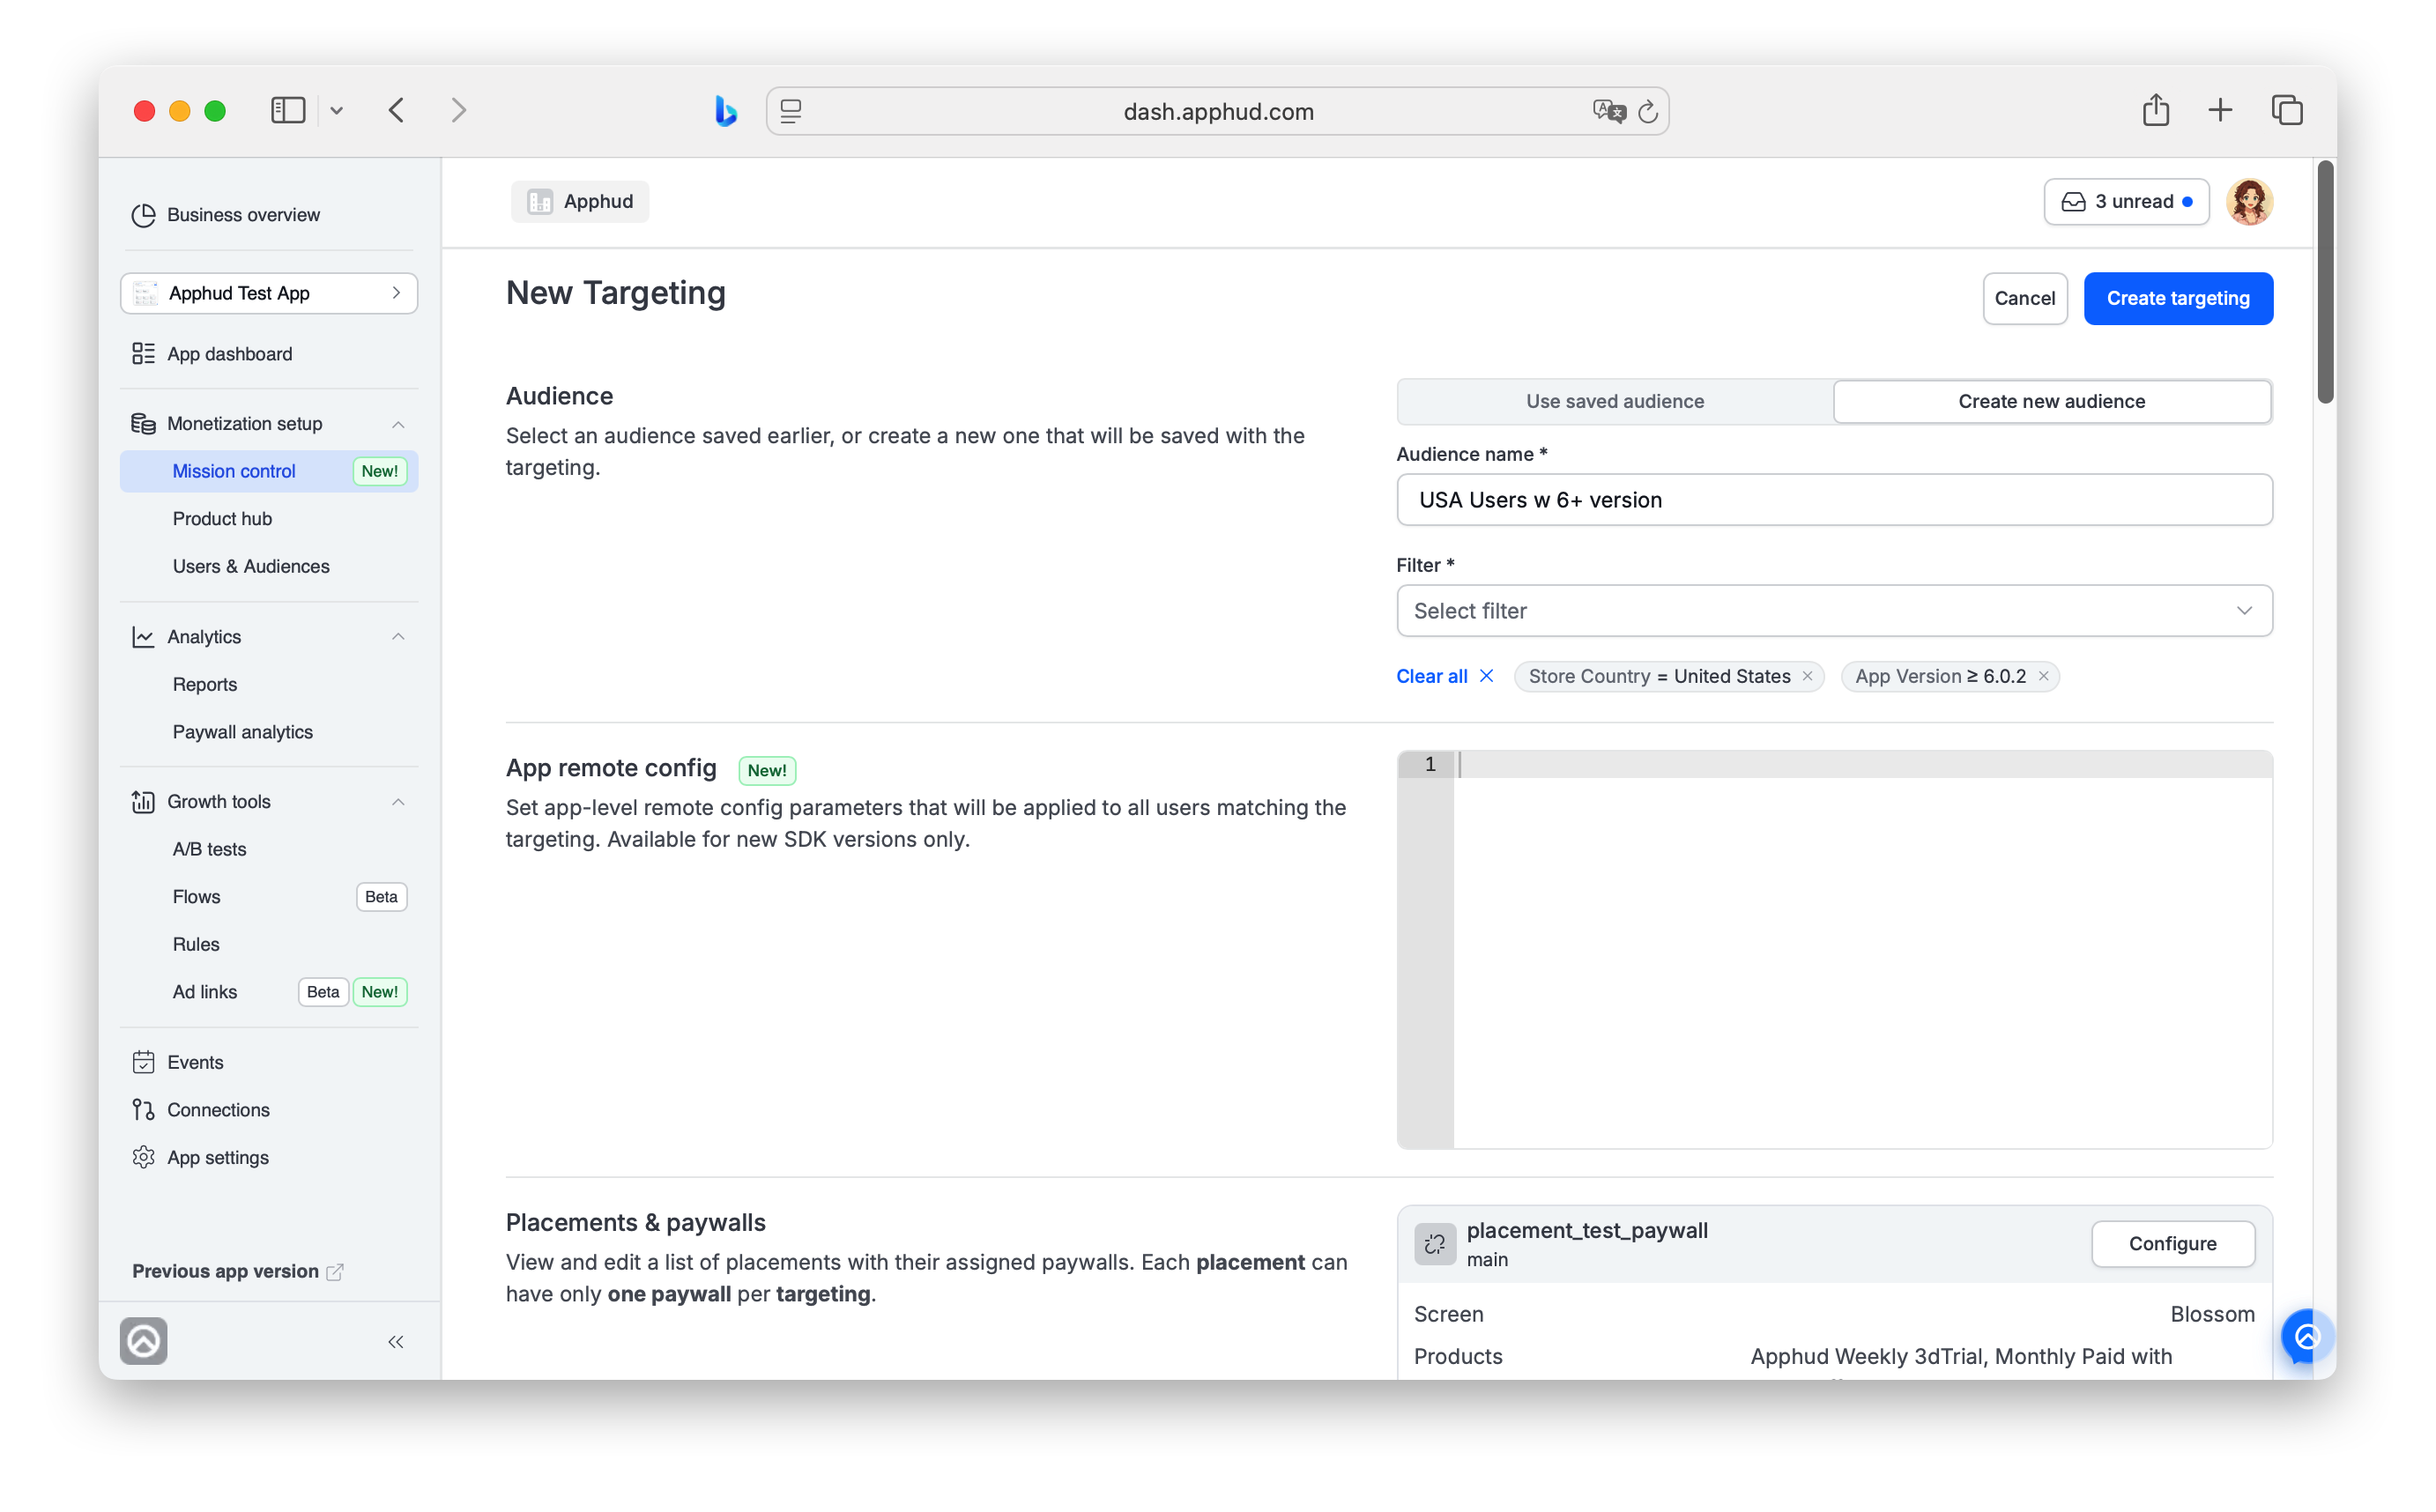Click the Apphud breadcrumb chip
This screenshot has height=1512, width=2436.
click(x=580, y=202)
